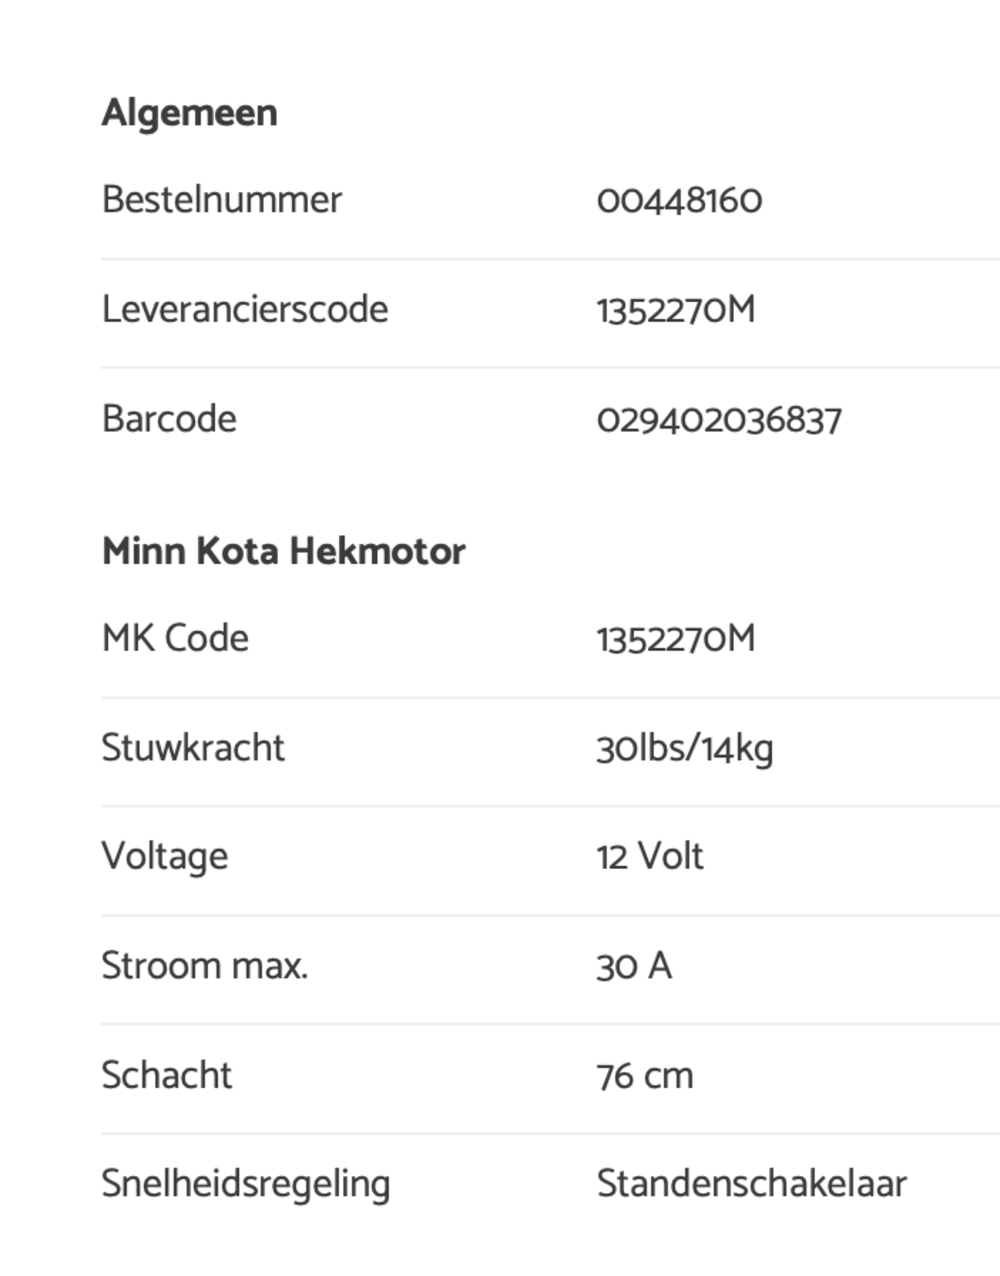Select the Schacht label

(166, 1075)
